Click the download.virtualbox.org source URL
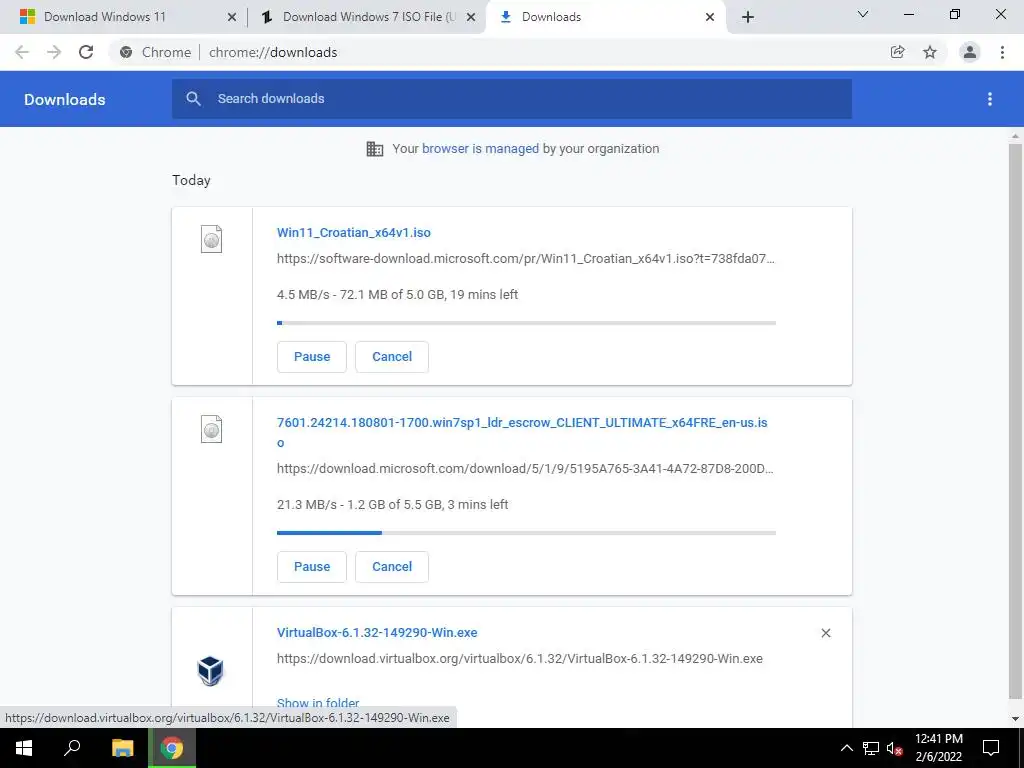 tap(520, 659)
